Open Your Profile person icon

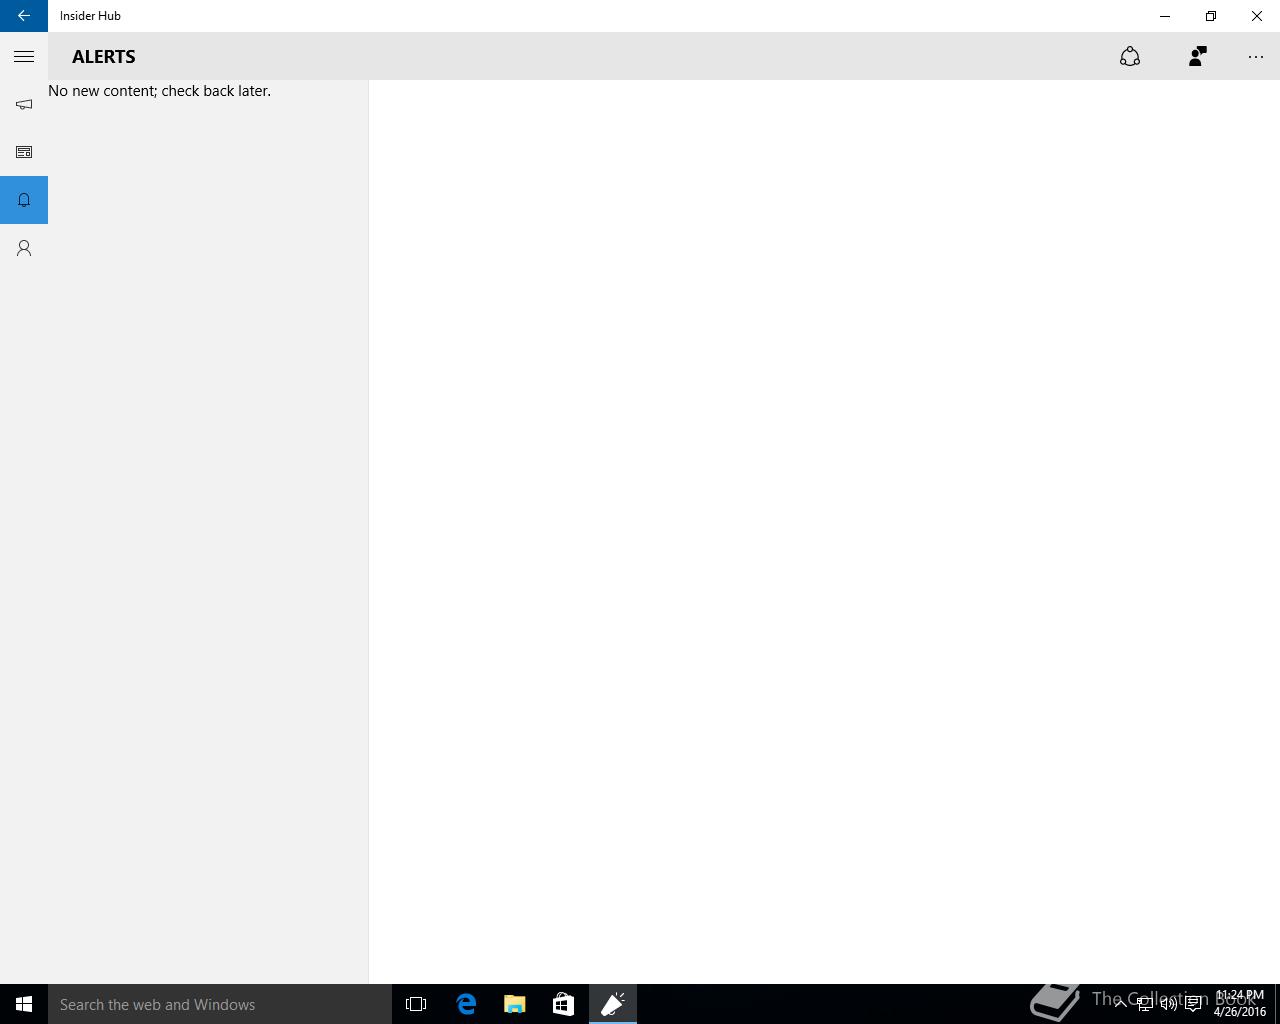click(24, 248)
